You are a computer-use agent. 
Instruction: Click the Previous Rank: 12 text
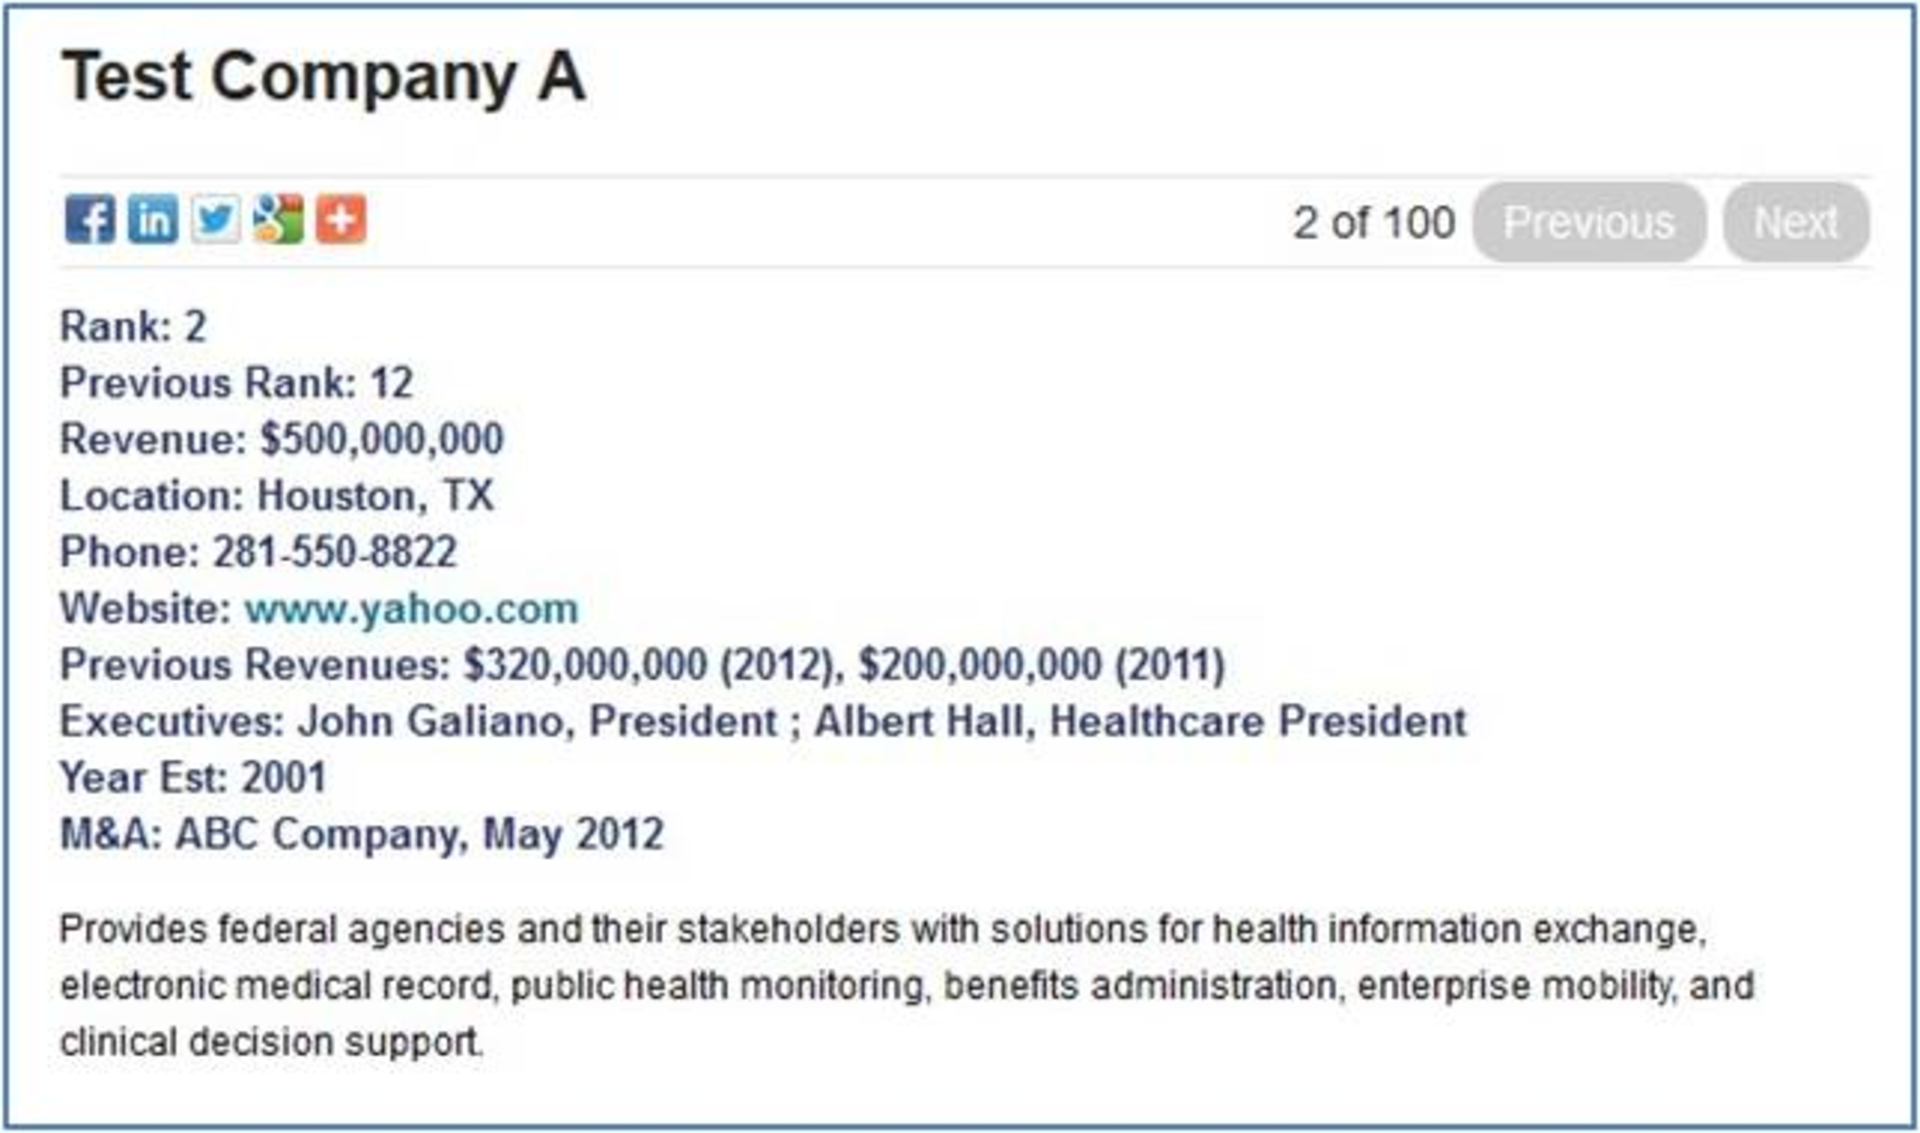click(236, 383)
